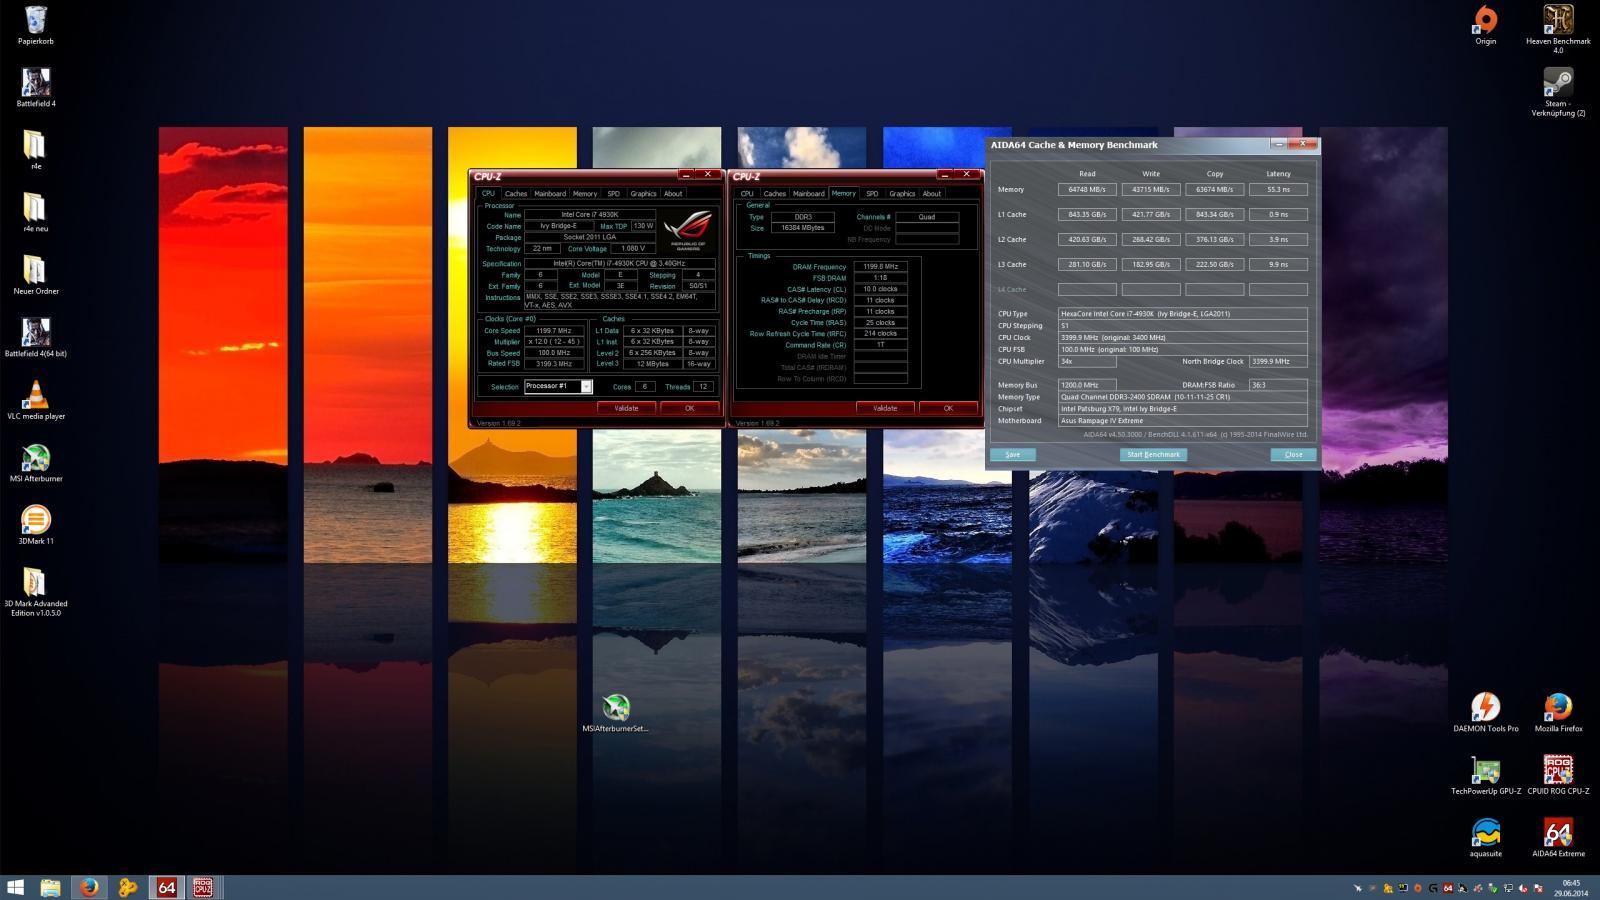Image resolution: width=1600 pixels, height=900 pixels.
Task: Launch the aquasuite desktop shortcut
Action: click(x=1486, y=838)
